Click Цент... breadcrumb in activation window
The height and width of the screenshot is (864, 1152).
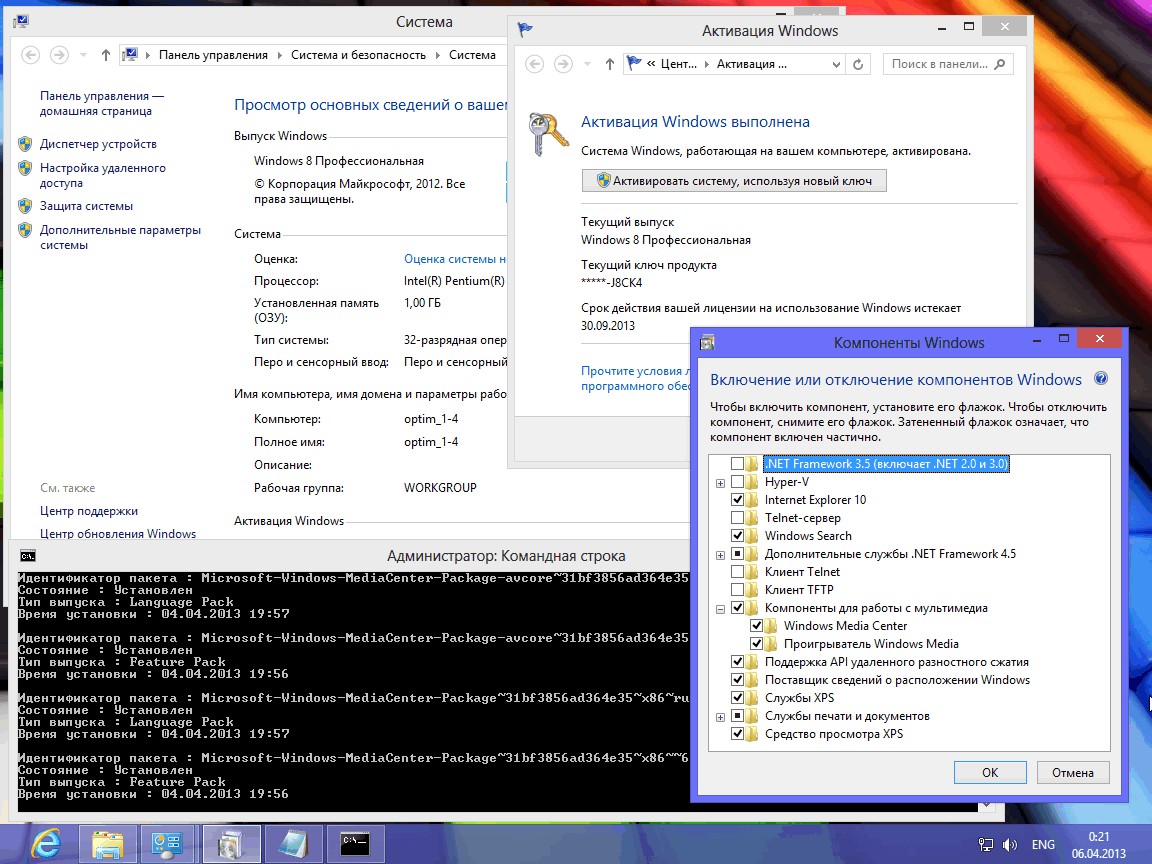(x=678, y=64)
